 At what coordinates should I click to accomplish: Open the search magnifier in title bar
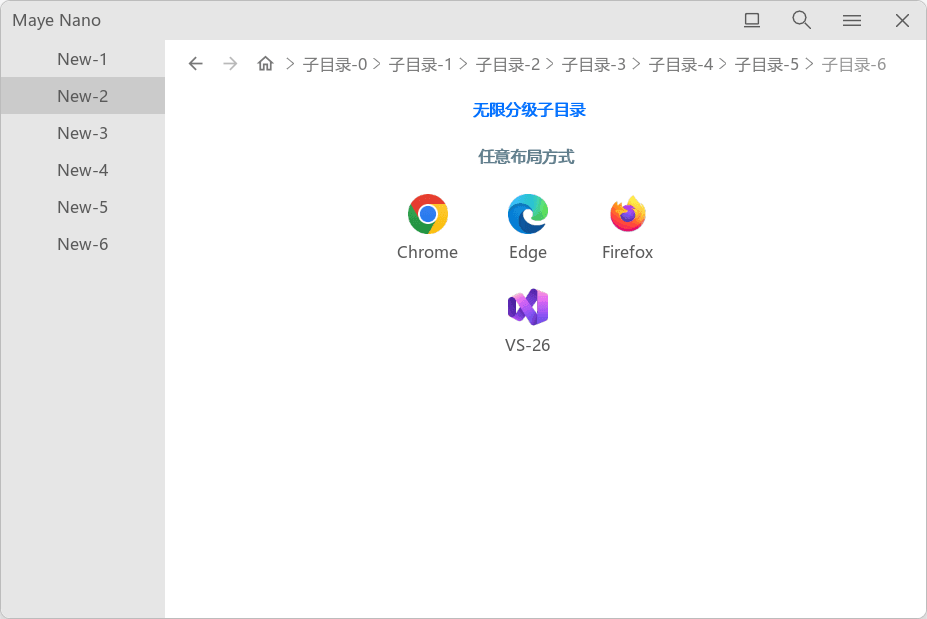[x=802, y=20]
